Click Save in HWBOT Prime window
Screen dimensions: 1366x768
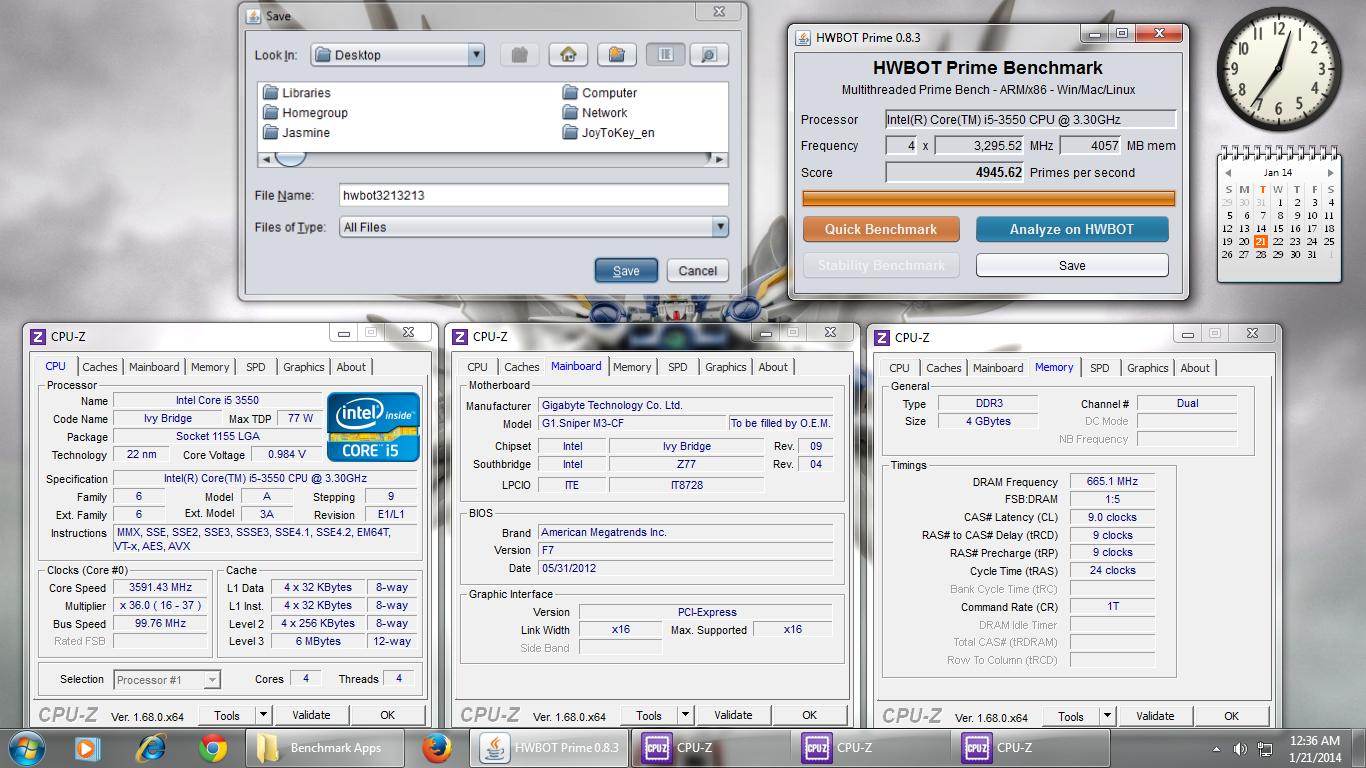tap(1072, 265)
